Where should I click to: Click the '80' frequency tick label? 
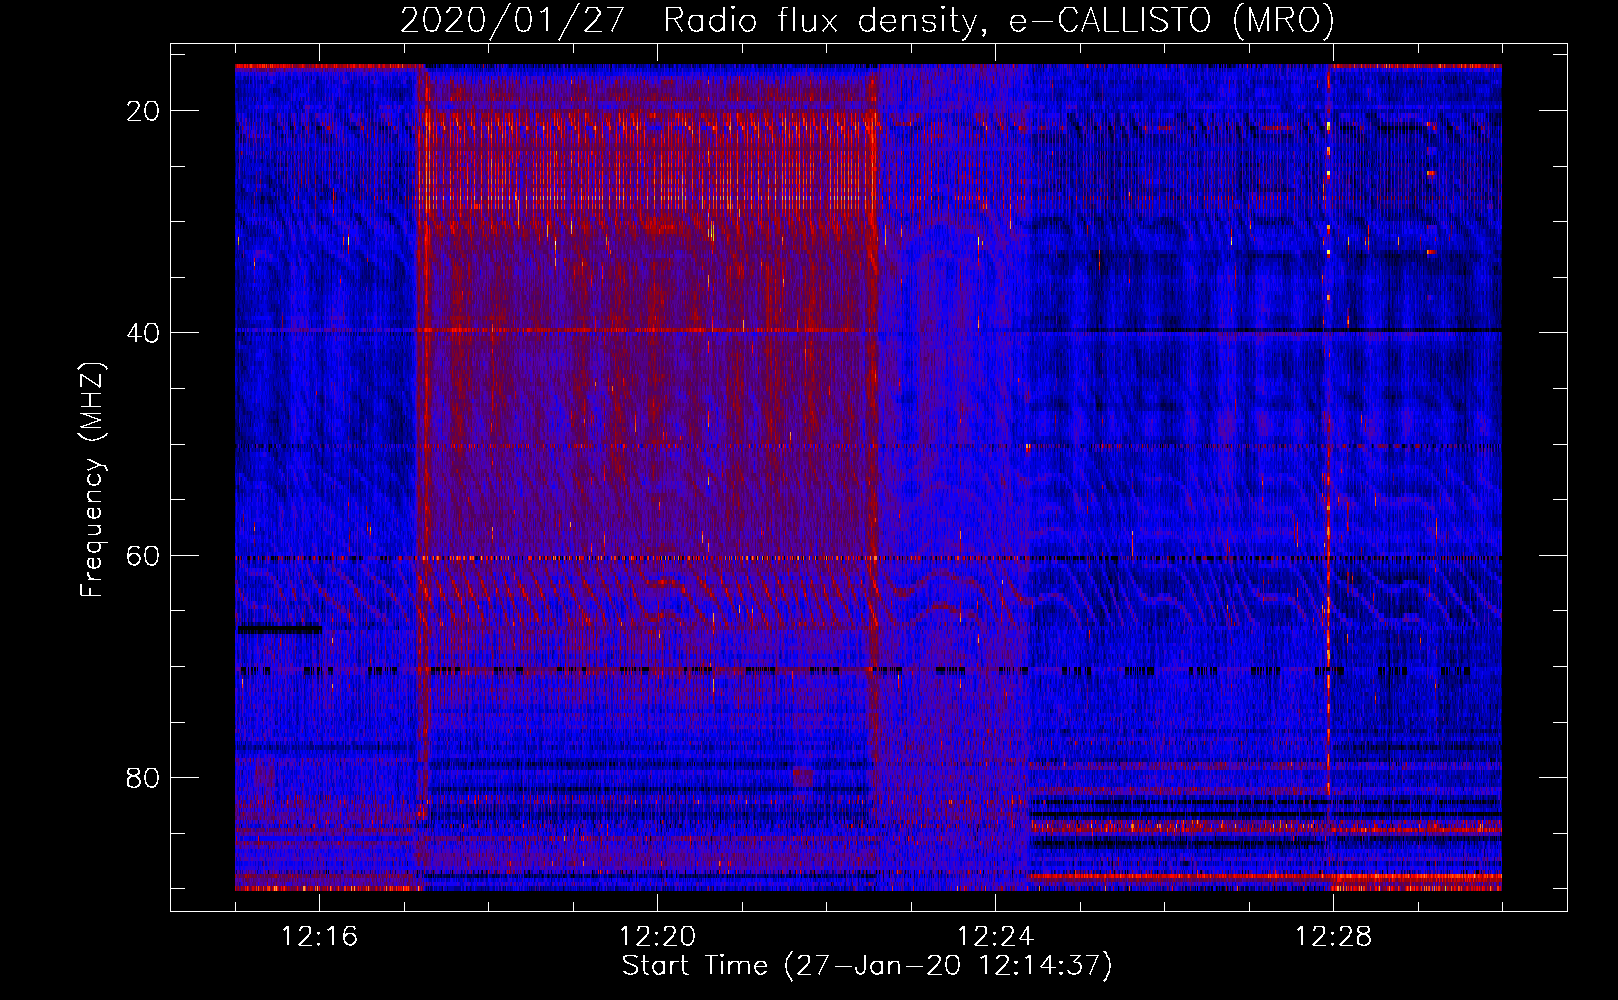click(144, 778)
